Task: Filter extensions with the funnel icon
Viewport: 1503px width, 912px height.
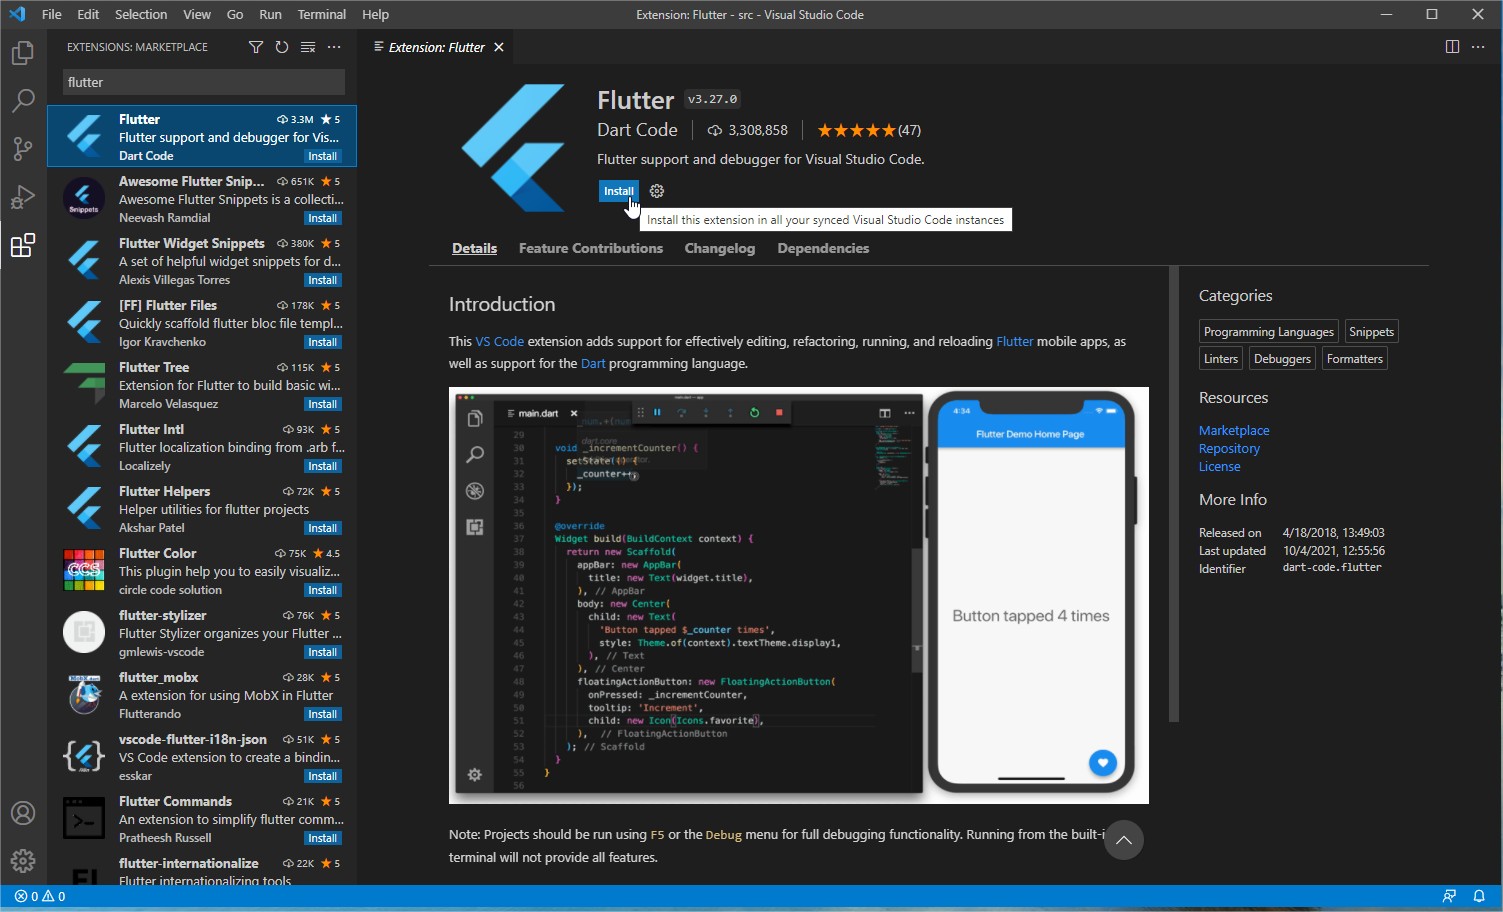Action: 256,47
